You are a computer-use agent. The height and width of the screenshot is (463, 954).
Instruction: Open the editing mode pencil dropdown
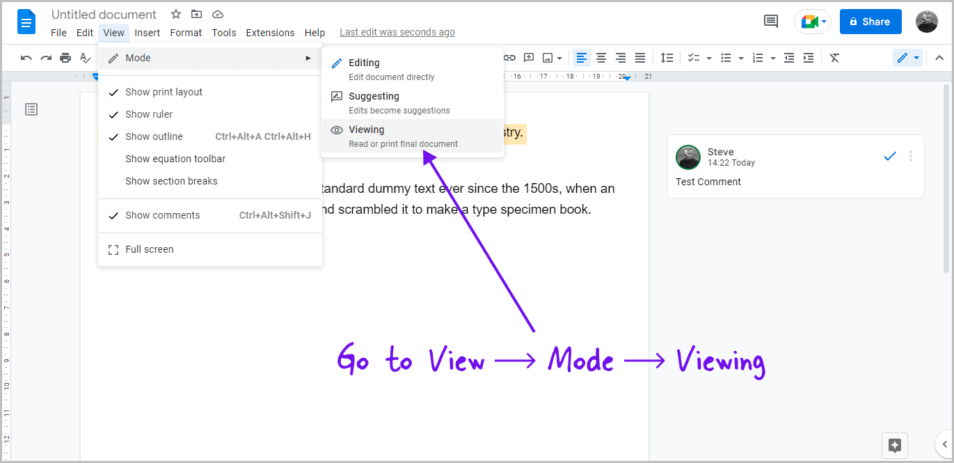tap(908, 58)
